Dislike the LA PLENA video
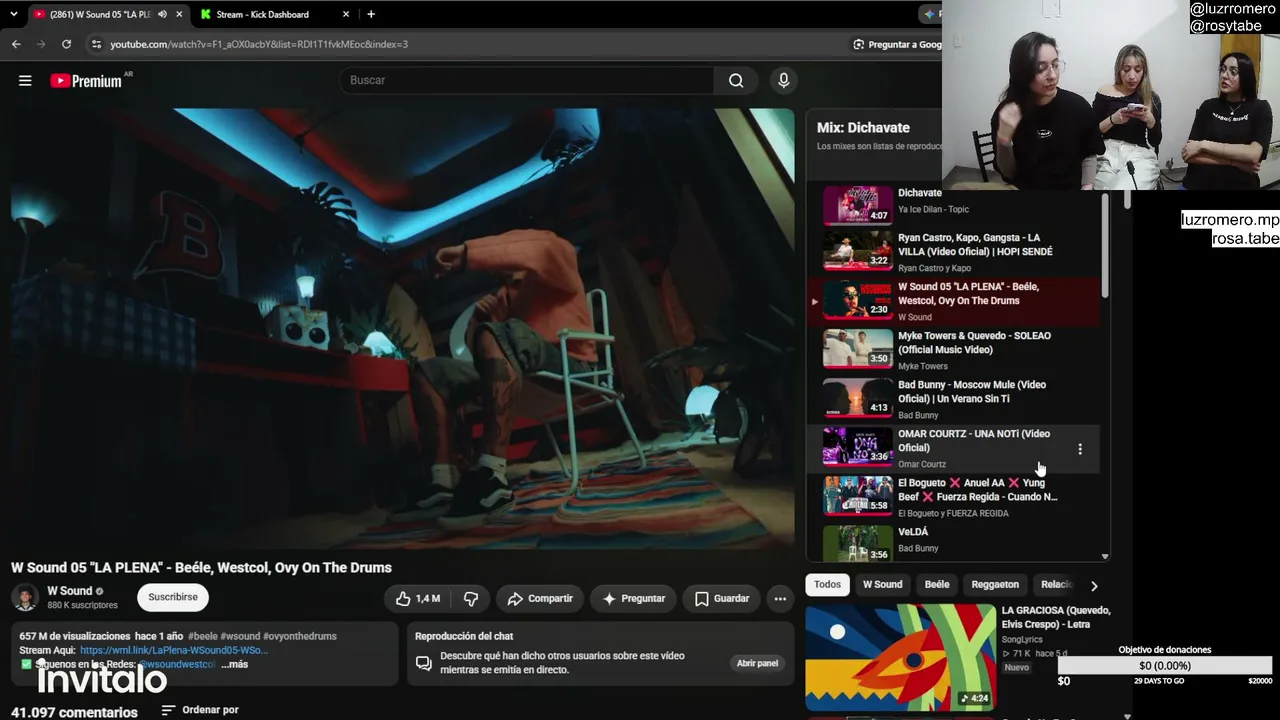The height and width of the screenshot is (720, 1280). pyautogui.click(x=470, y=598)
